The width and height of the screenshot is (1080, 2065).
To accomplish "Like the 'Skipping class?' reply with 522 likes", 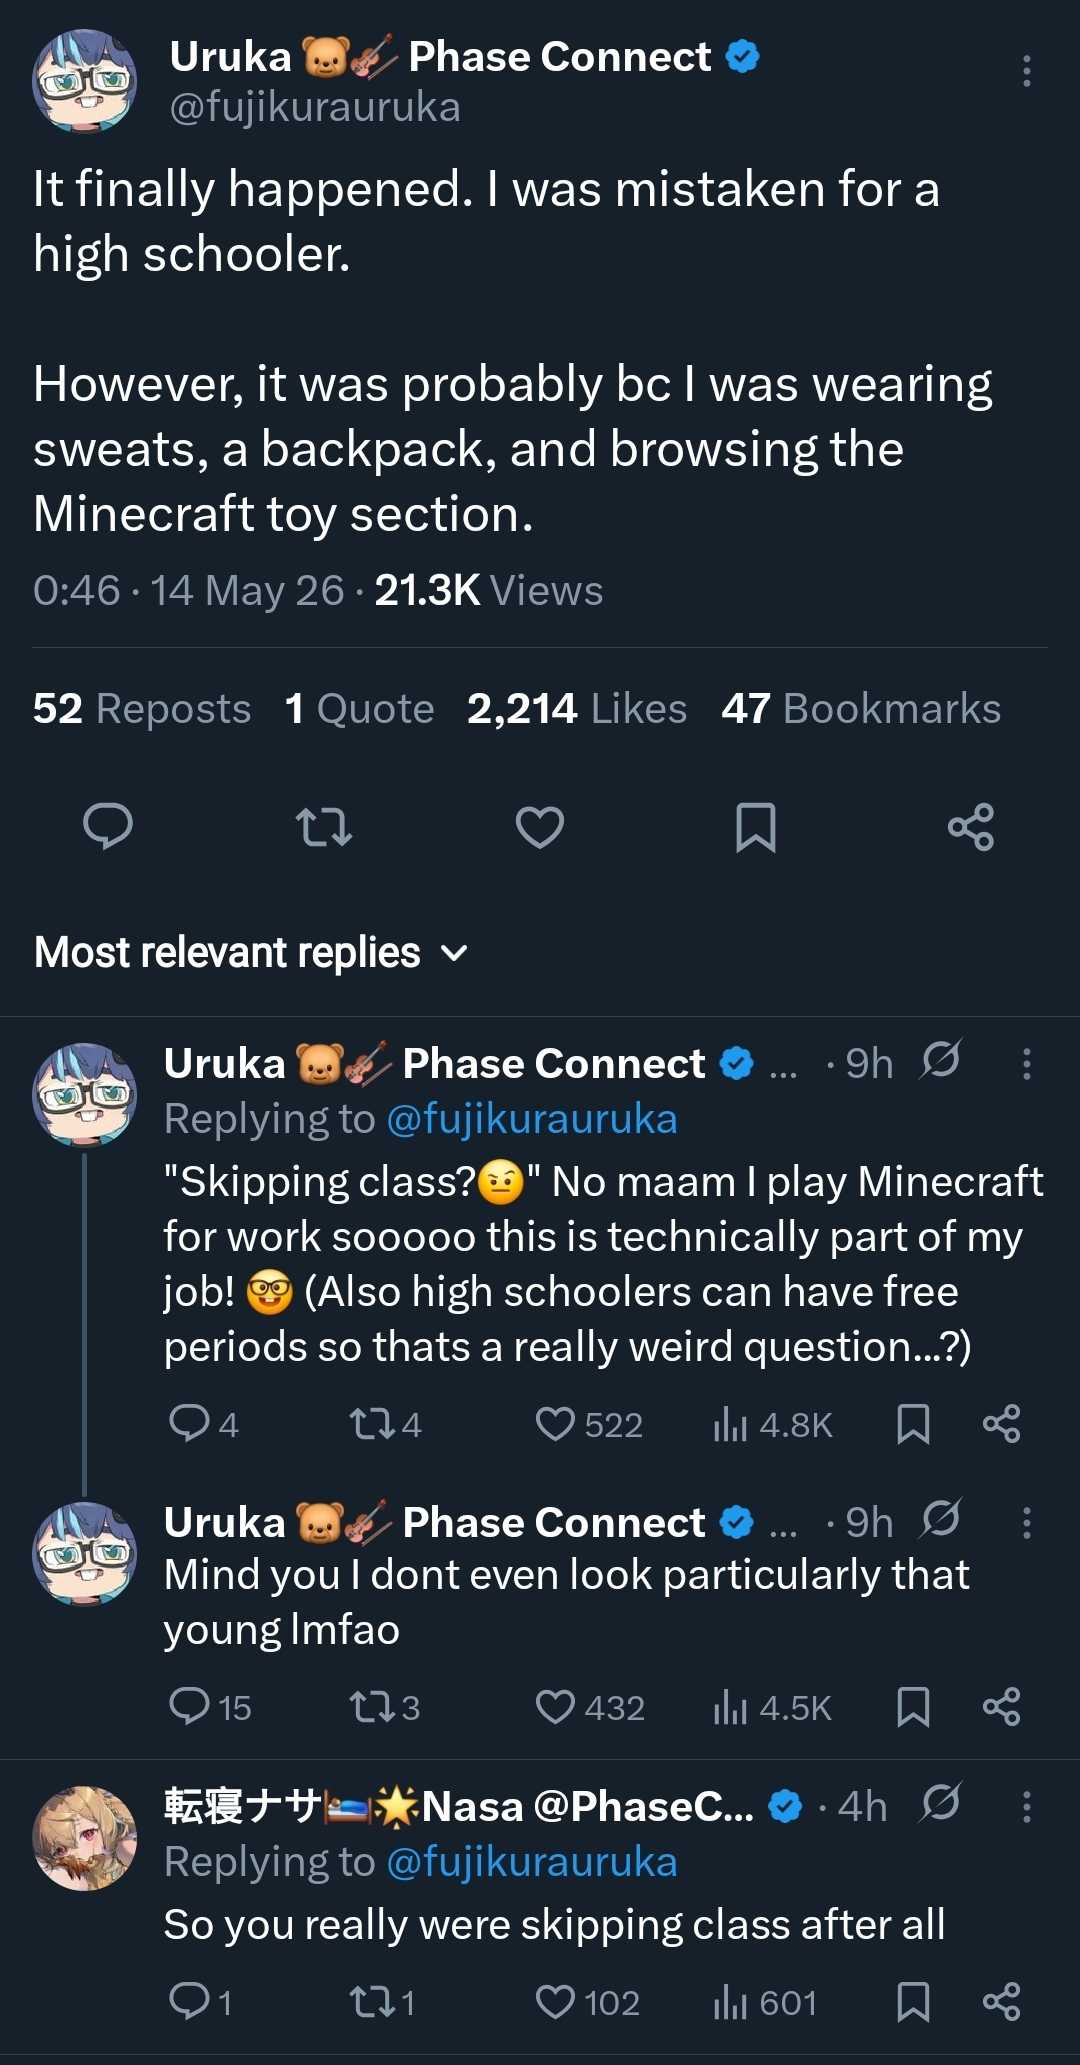I will (x=589, y=1424).
